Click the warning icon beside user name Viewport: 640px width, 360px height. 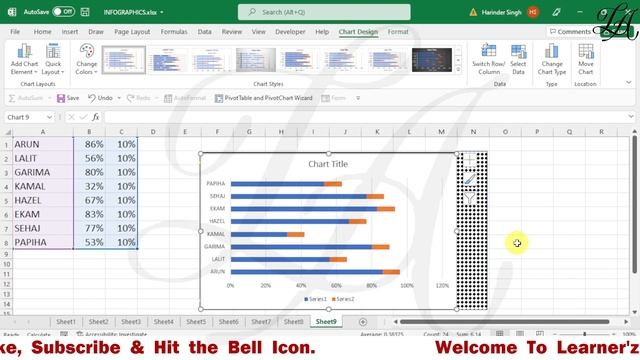[473, 12]
